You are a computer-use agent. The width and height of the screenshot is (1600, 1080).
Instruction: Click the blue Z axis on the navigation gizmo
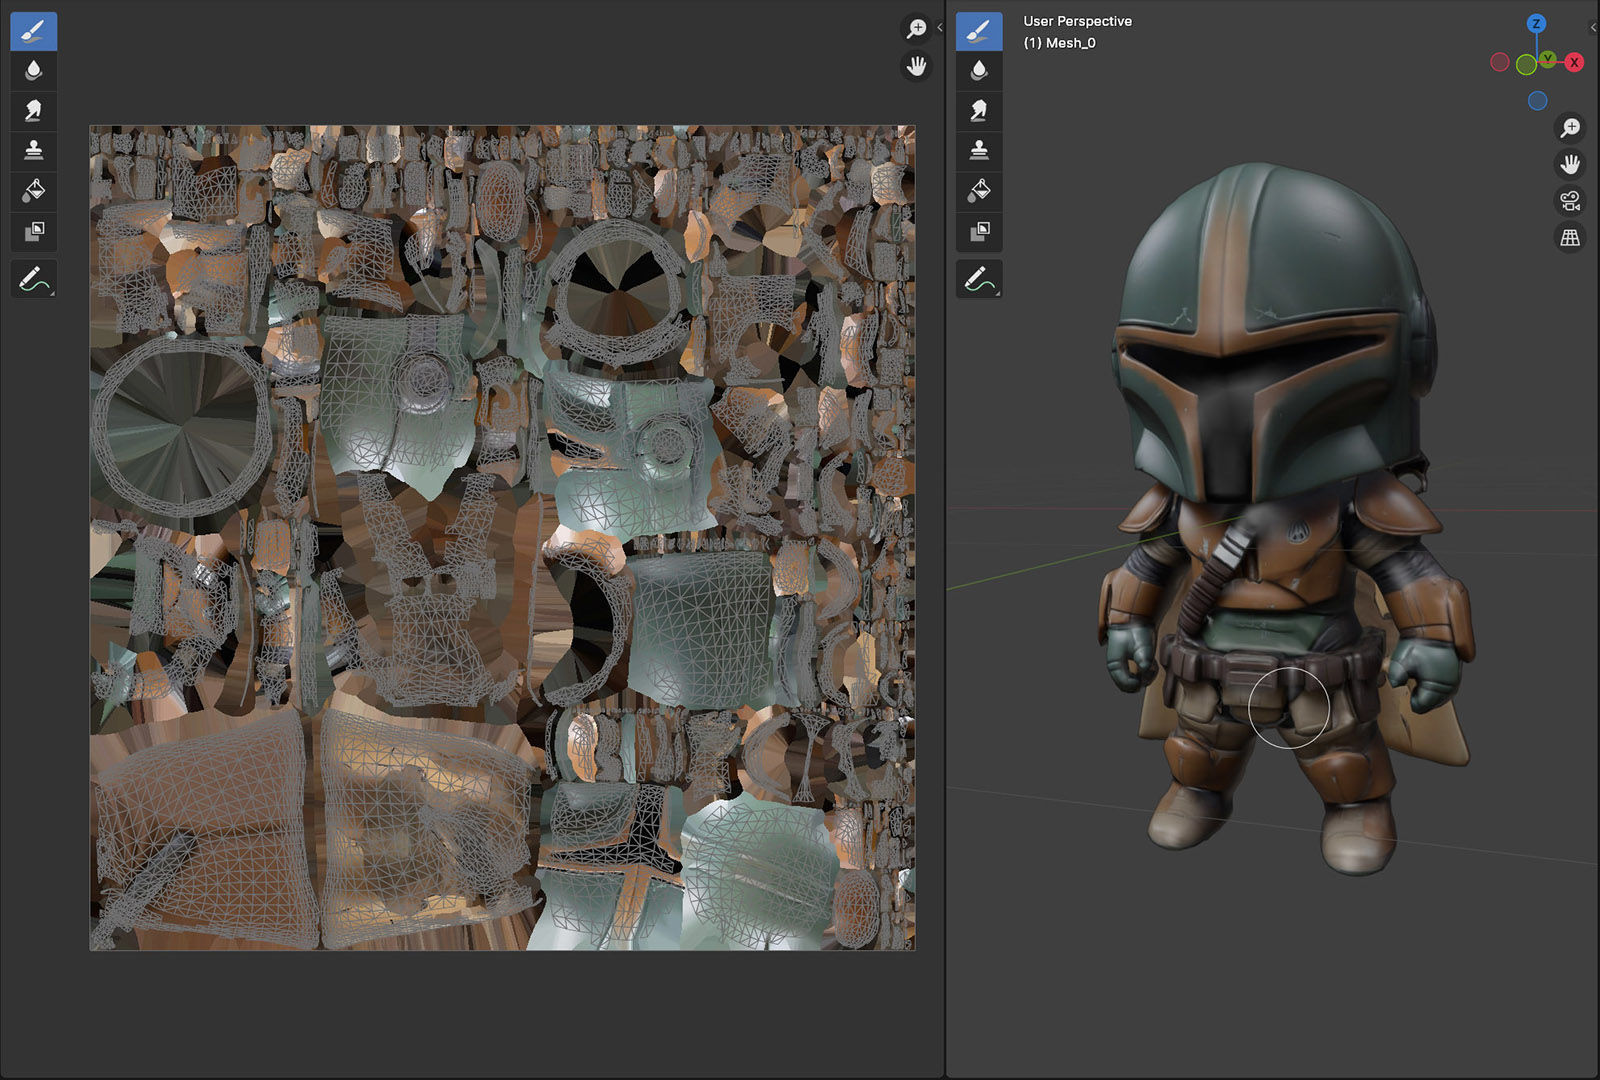pyautogui.click(x=1536, y=23)
